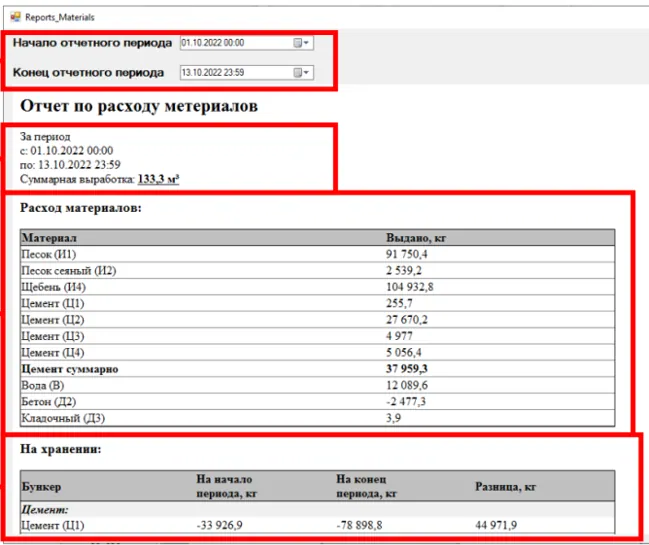
Task: Click label 'Конец отчетного периода'
Action: [88, 72]
